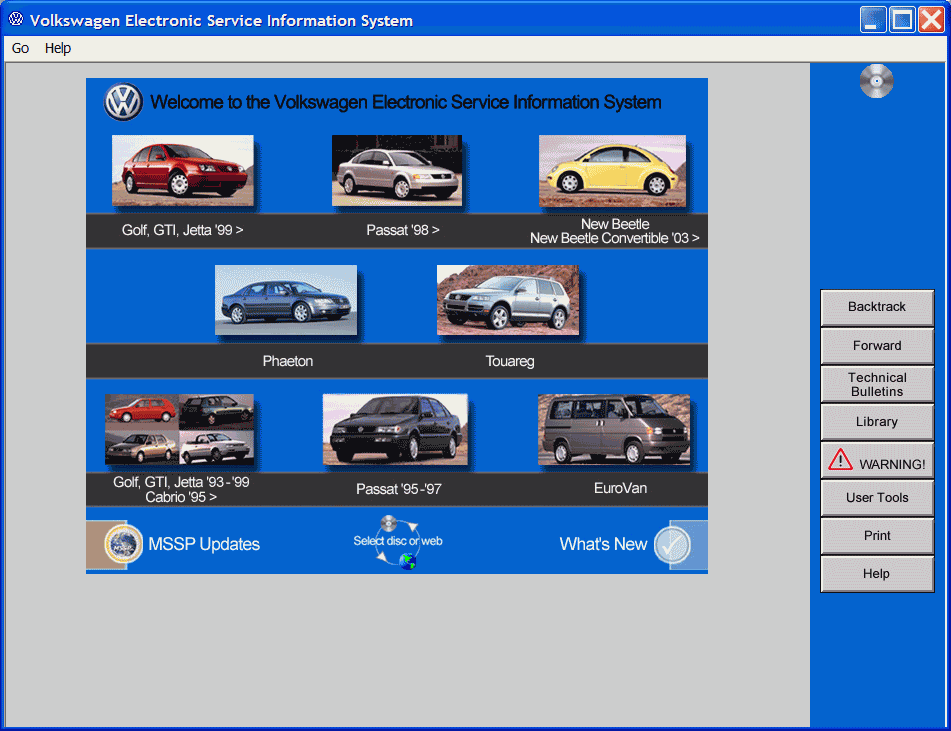Screen dimensions: 951x731
Task: Open the Help menu in the menu bar
Action: pos(58,48)
